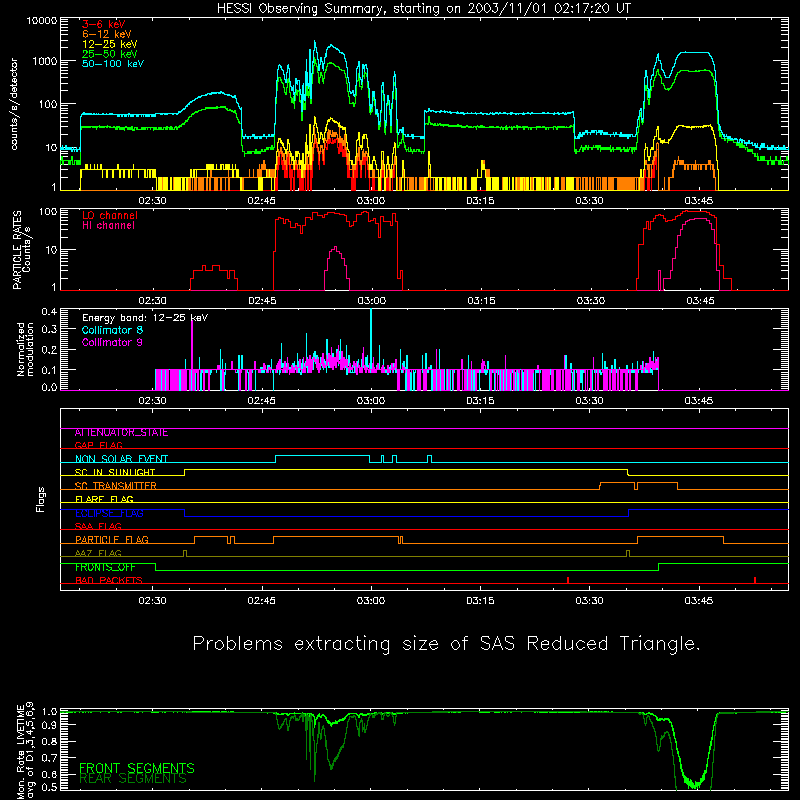Click the FLARE_FLAG label
Viewport: 800px width, 800px height.
tap(104, 499)
